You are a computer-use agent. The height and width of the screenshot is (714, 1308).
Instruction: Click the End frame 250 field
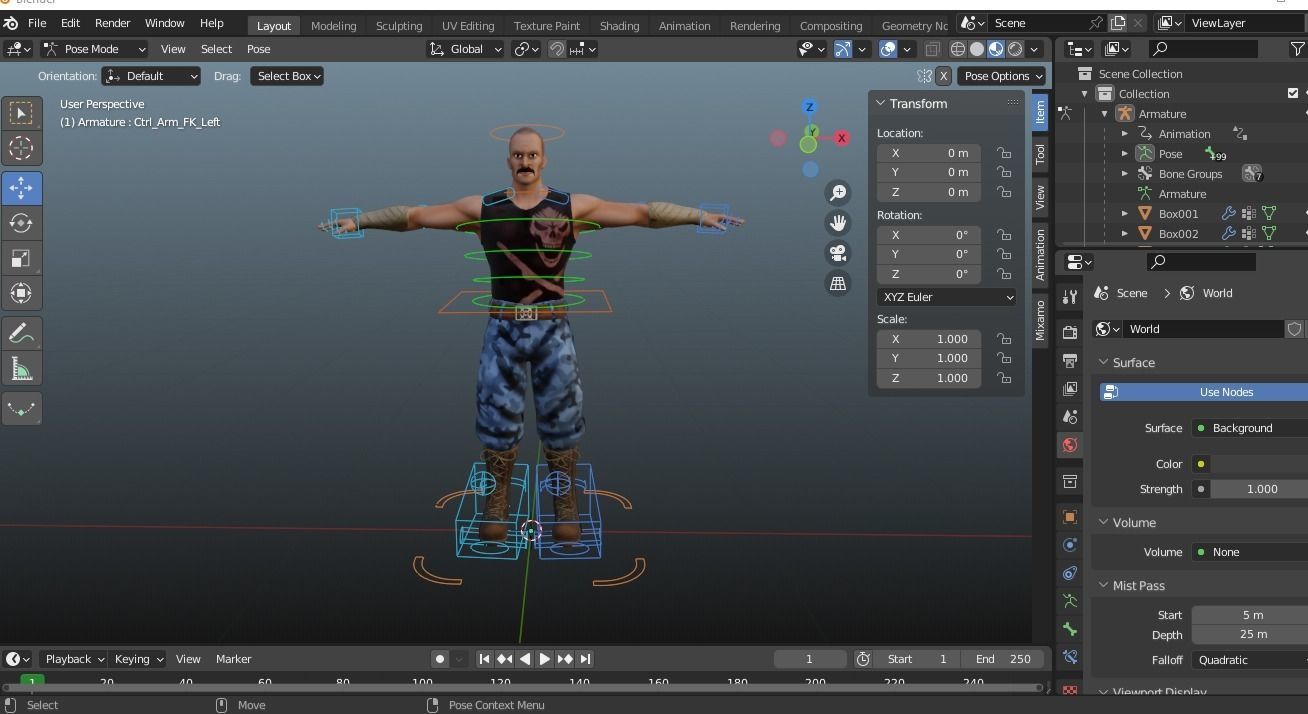click(x=1004, y=659)
